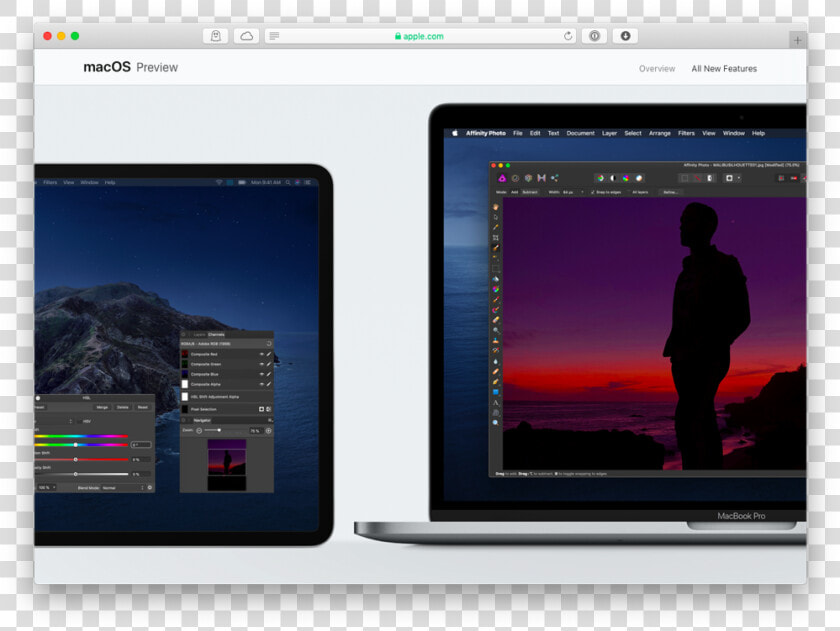
Task: Switch to the Develop Persona
Action: [528, 178]
